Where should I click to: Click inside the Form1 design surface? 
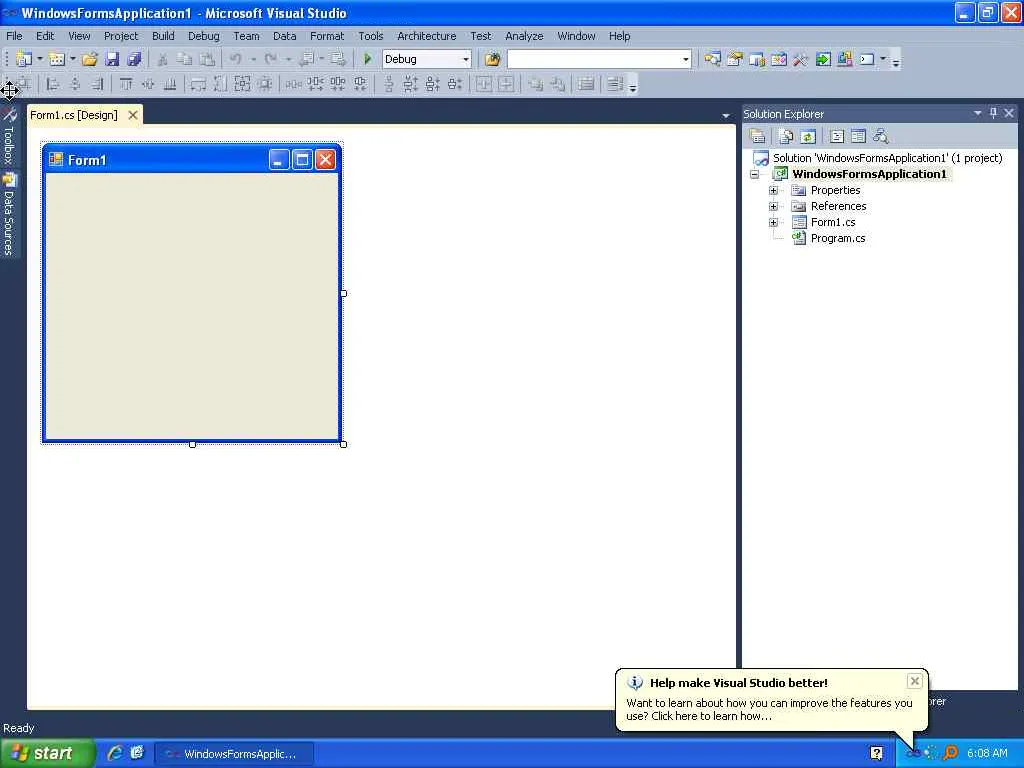pyautogui.click(x=191, y=306)
